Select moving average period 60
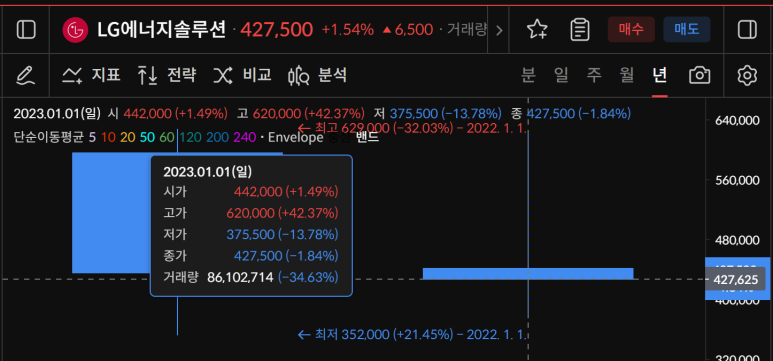This screenshot has height=361, width=773. click(167, 137)
